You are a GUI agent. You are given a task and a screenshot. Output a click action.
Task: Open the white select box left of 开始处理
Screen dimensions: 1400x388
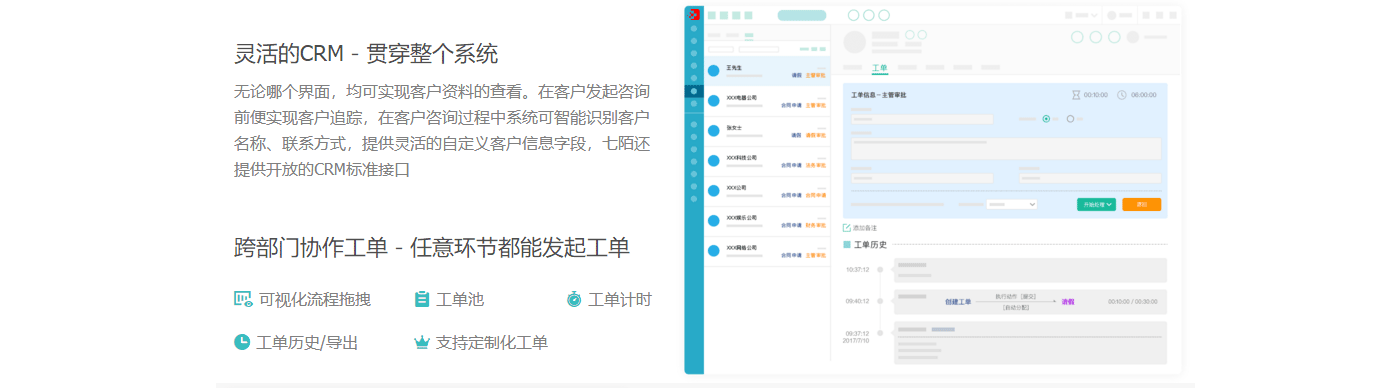[1011, 204]
